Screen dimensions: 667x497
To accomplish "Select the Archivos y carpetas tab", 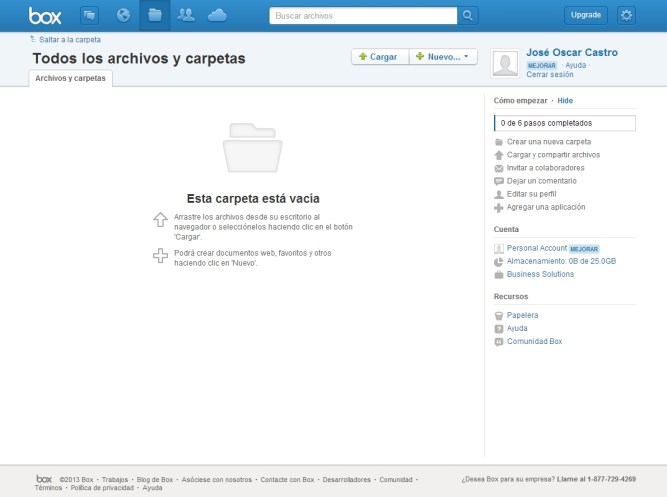I will [x=70, y=78].
